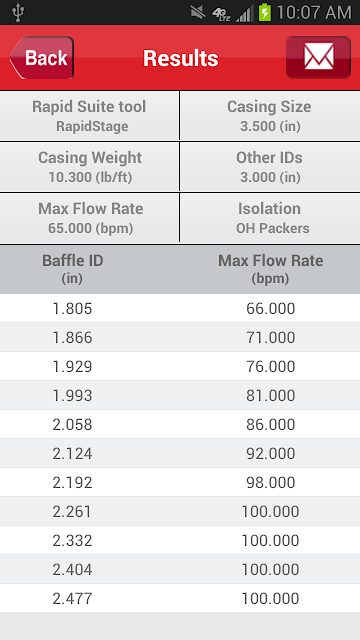This screenshot has width=360, height=640.
Task: Tap the muted sound status icon
Action: [198, 13]
